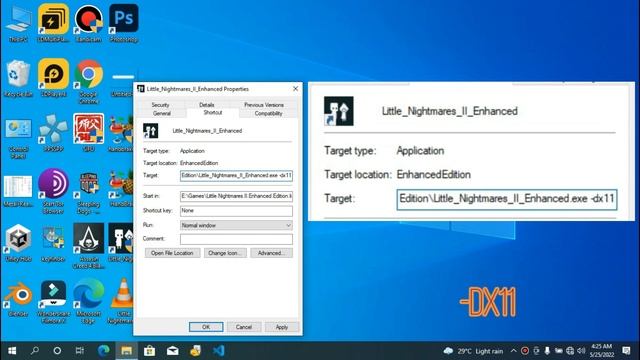Launch Wondershare Filmora desktop shortcut
The height and width of the screenshot is (360, 640).
(53, 302)
